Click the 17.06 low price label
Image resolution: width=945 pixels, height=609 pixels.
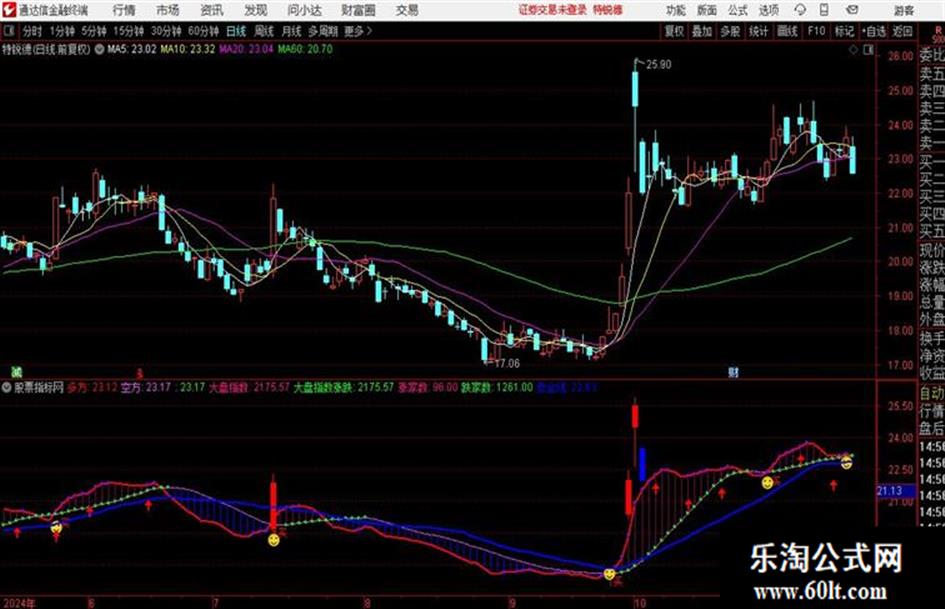coord(506,363)
